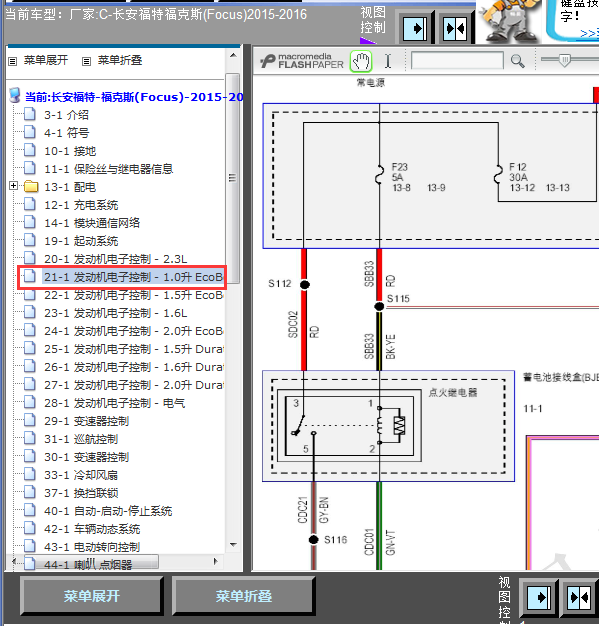Click the 11-1 reference beside the relay box
The image size is (599, 626).
pyautogui.click(x=533, y=408)
